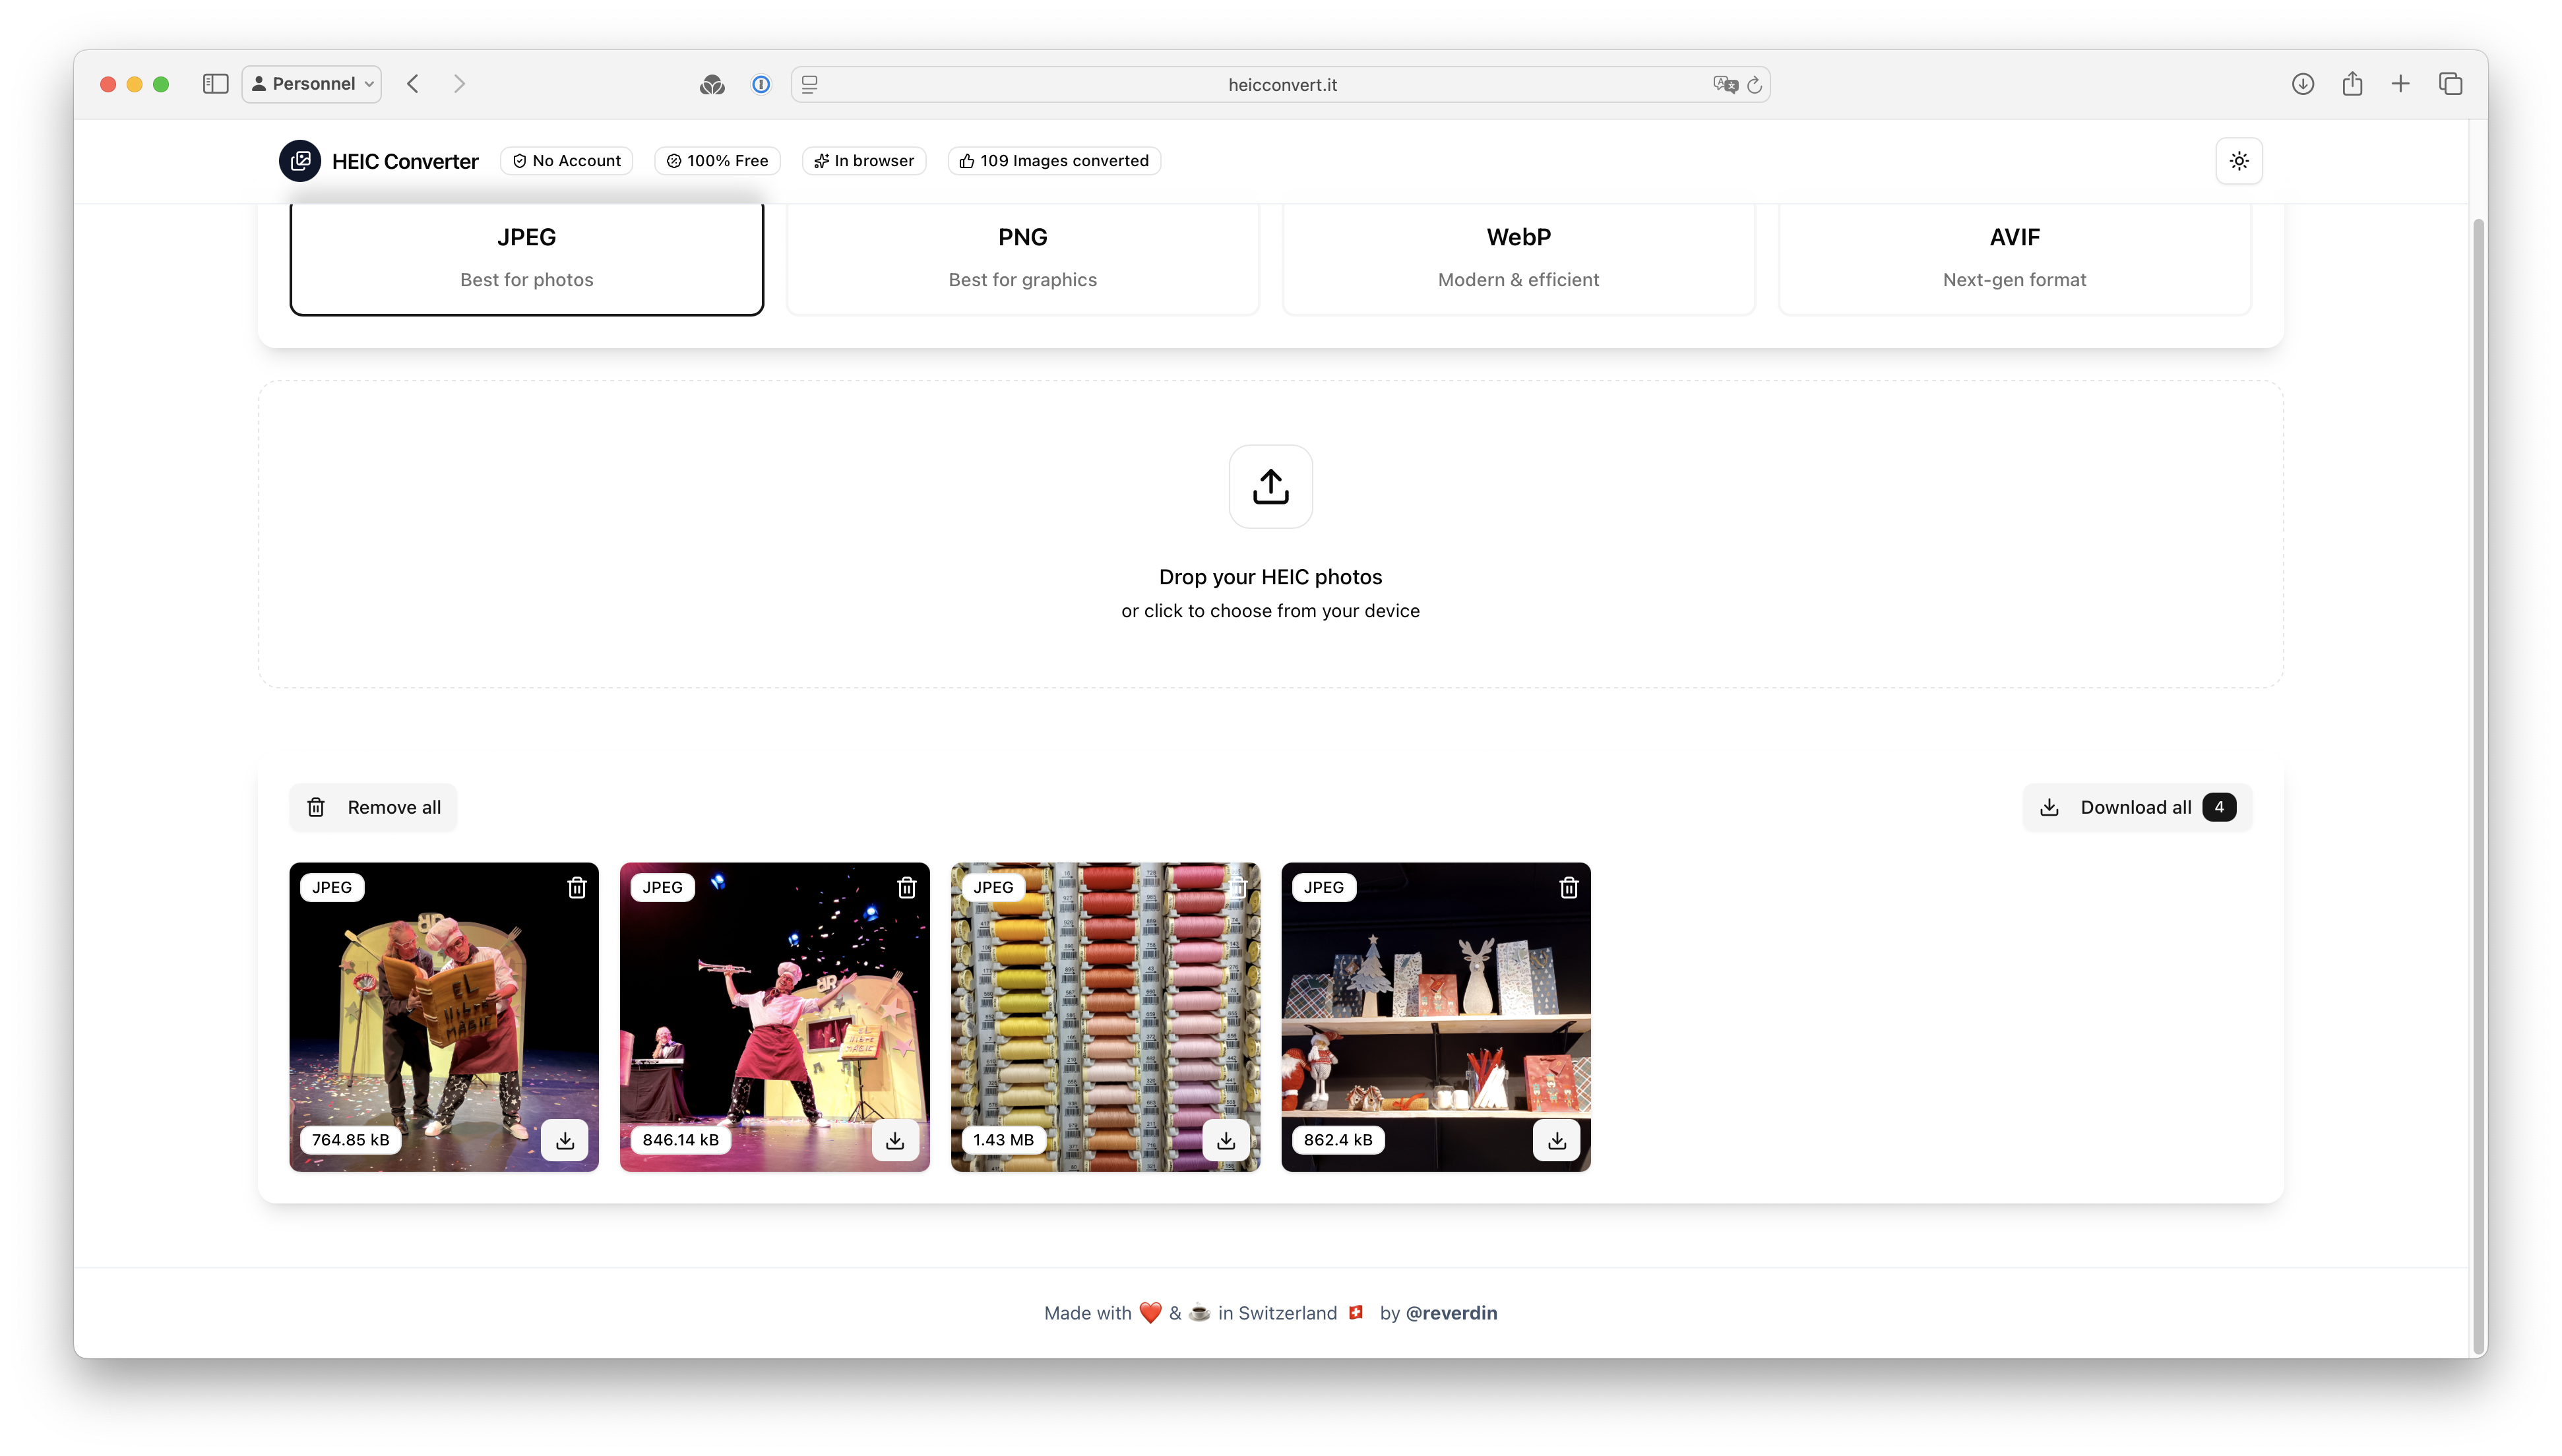Open the macOS share menu
The image size is (2562, 1456).
[2351, 84]
